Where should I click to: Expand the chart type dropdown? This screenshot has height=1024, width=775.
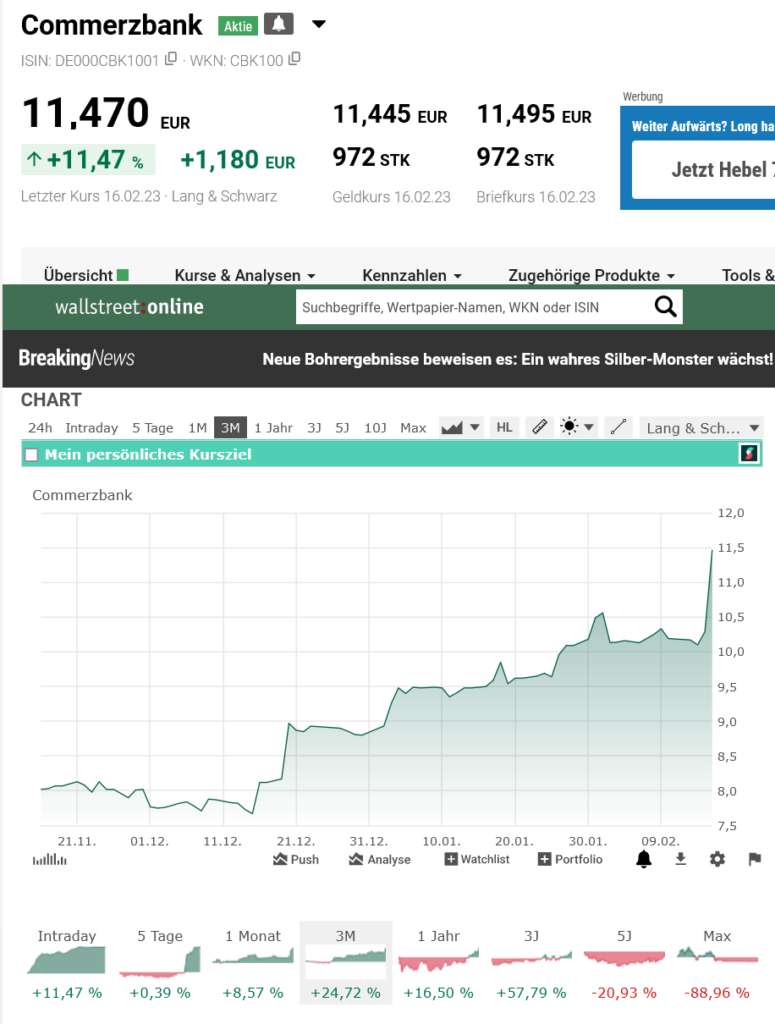(x=462, y=427)
